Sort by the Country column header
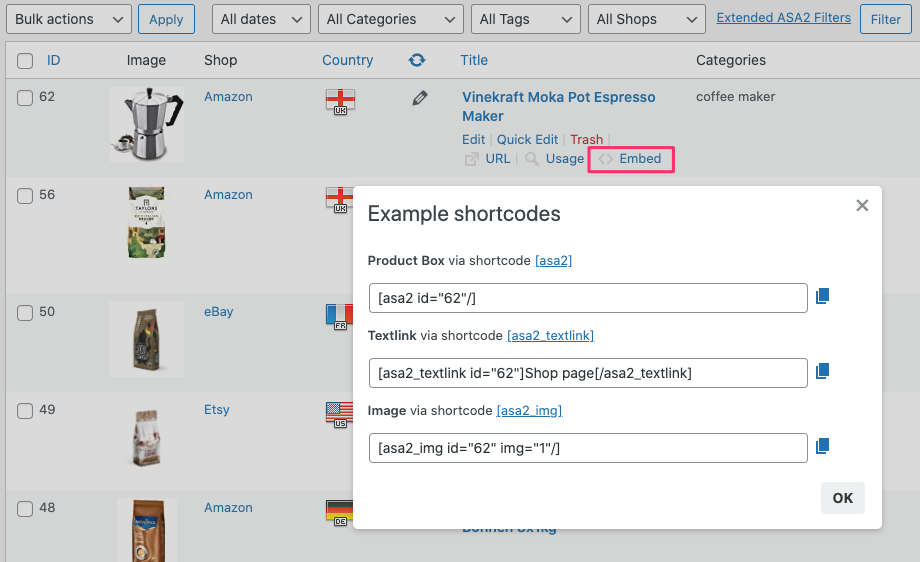The width and height of the screenshot is (920, 562). tap(347, 60)
